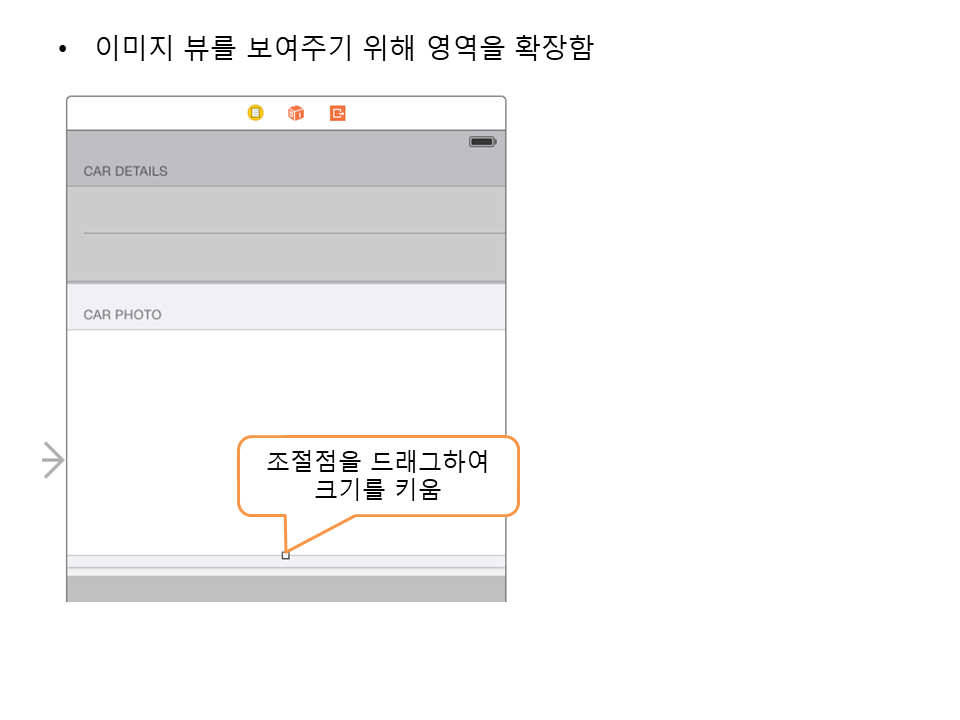Select the CAR DETAILS section header
This screenshot has width=960, height=720.
(x=126, y=171)
